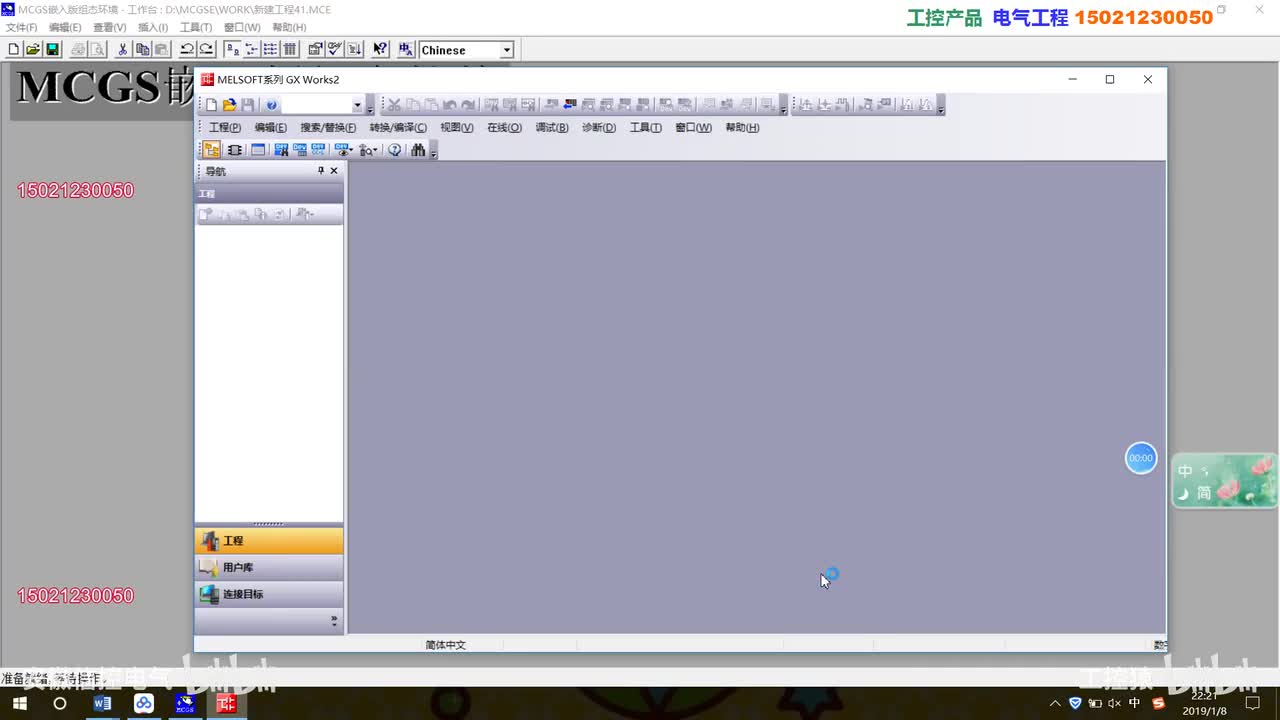
Task: Minimize the GX Works2 window
Action: pos(1073,80)
